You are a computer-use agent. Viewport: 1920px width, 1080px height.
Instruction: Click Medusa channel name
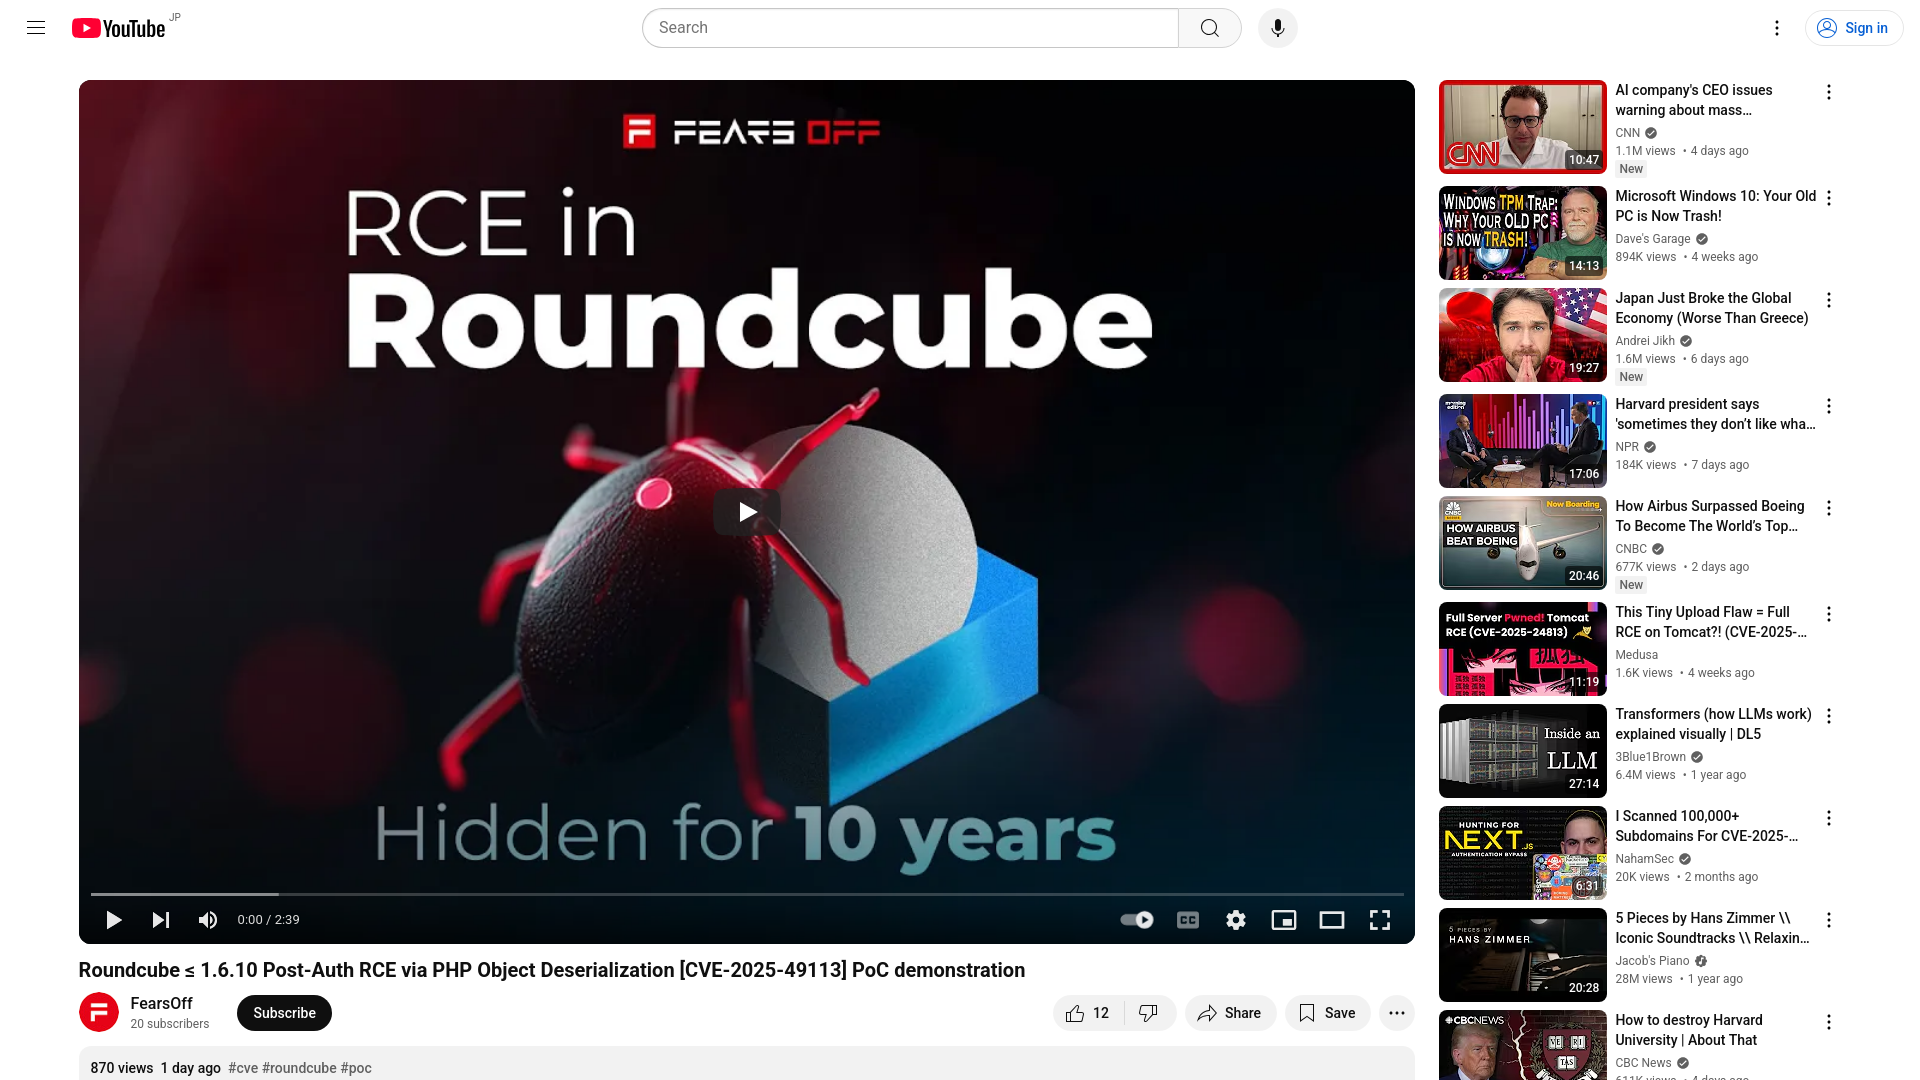(1636, 655)
